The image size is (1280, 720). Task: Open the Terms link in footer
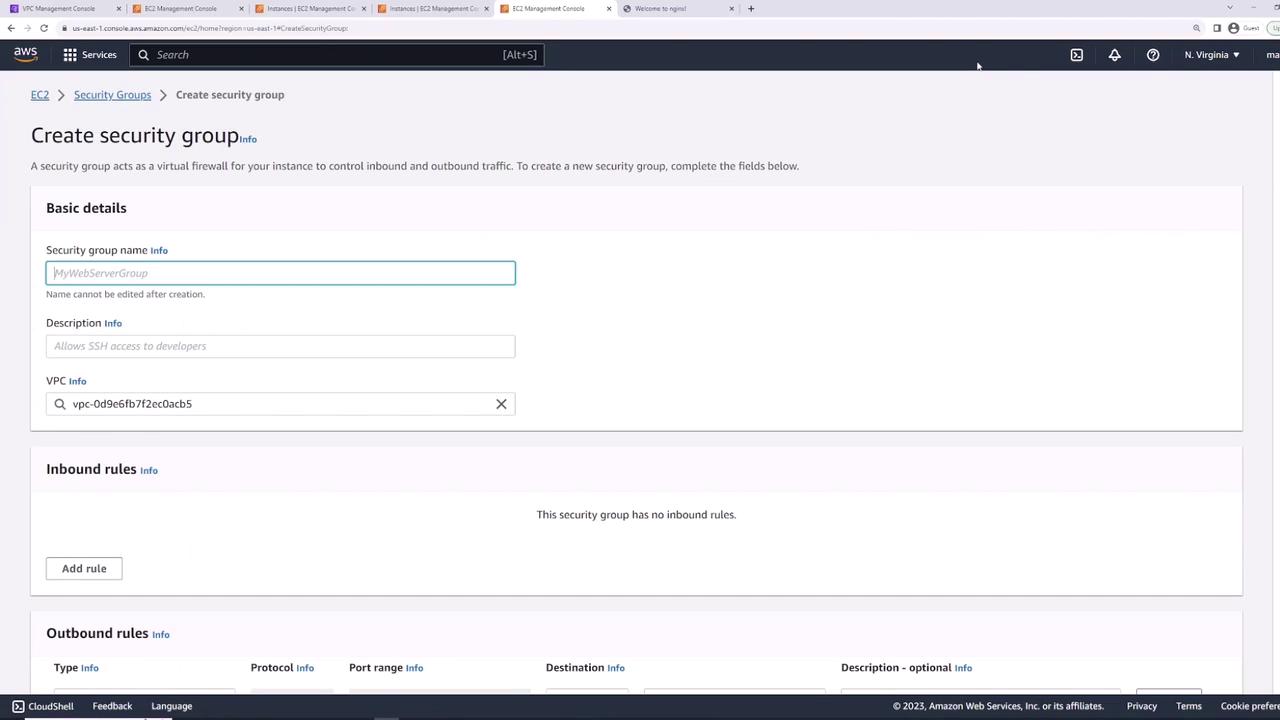[1189, 706]
